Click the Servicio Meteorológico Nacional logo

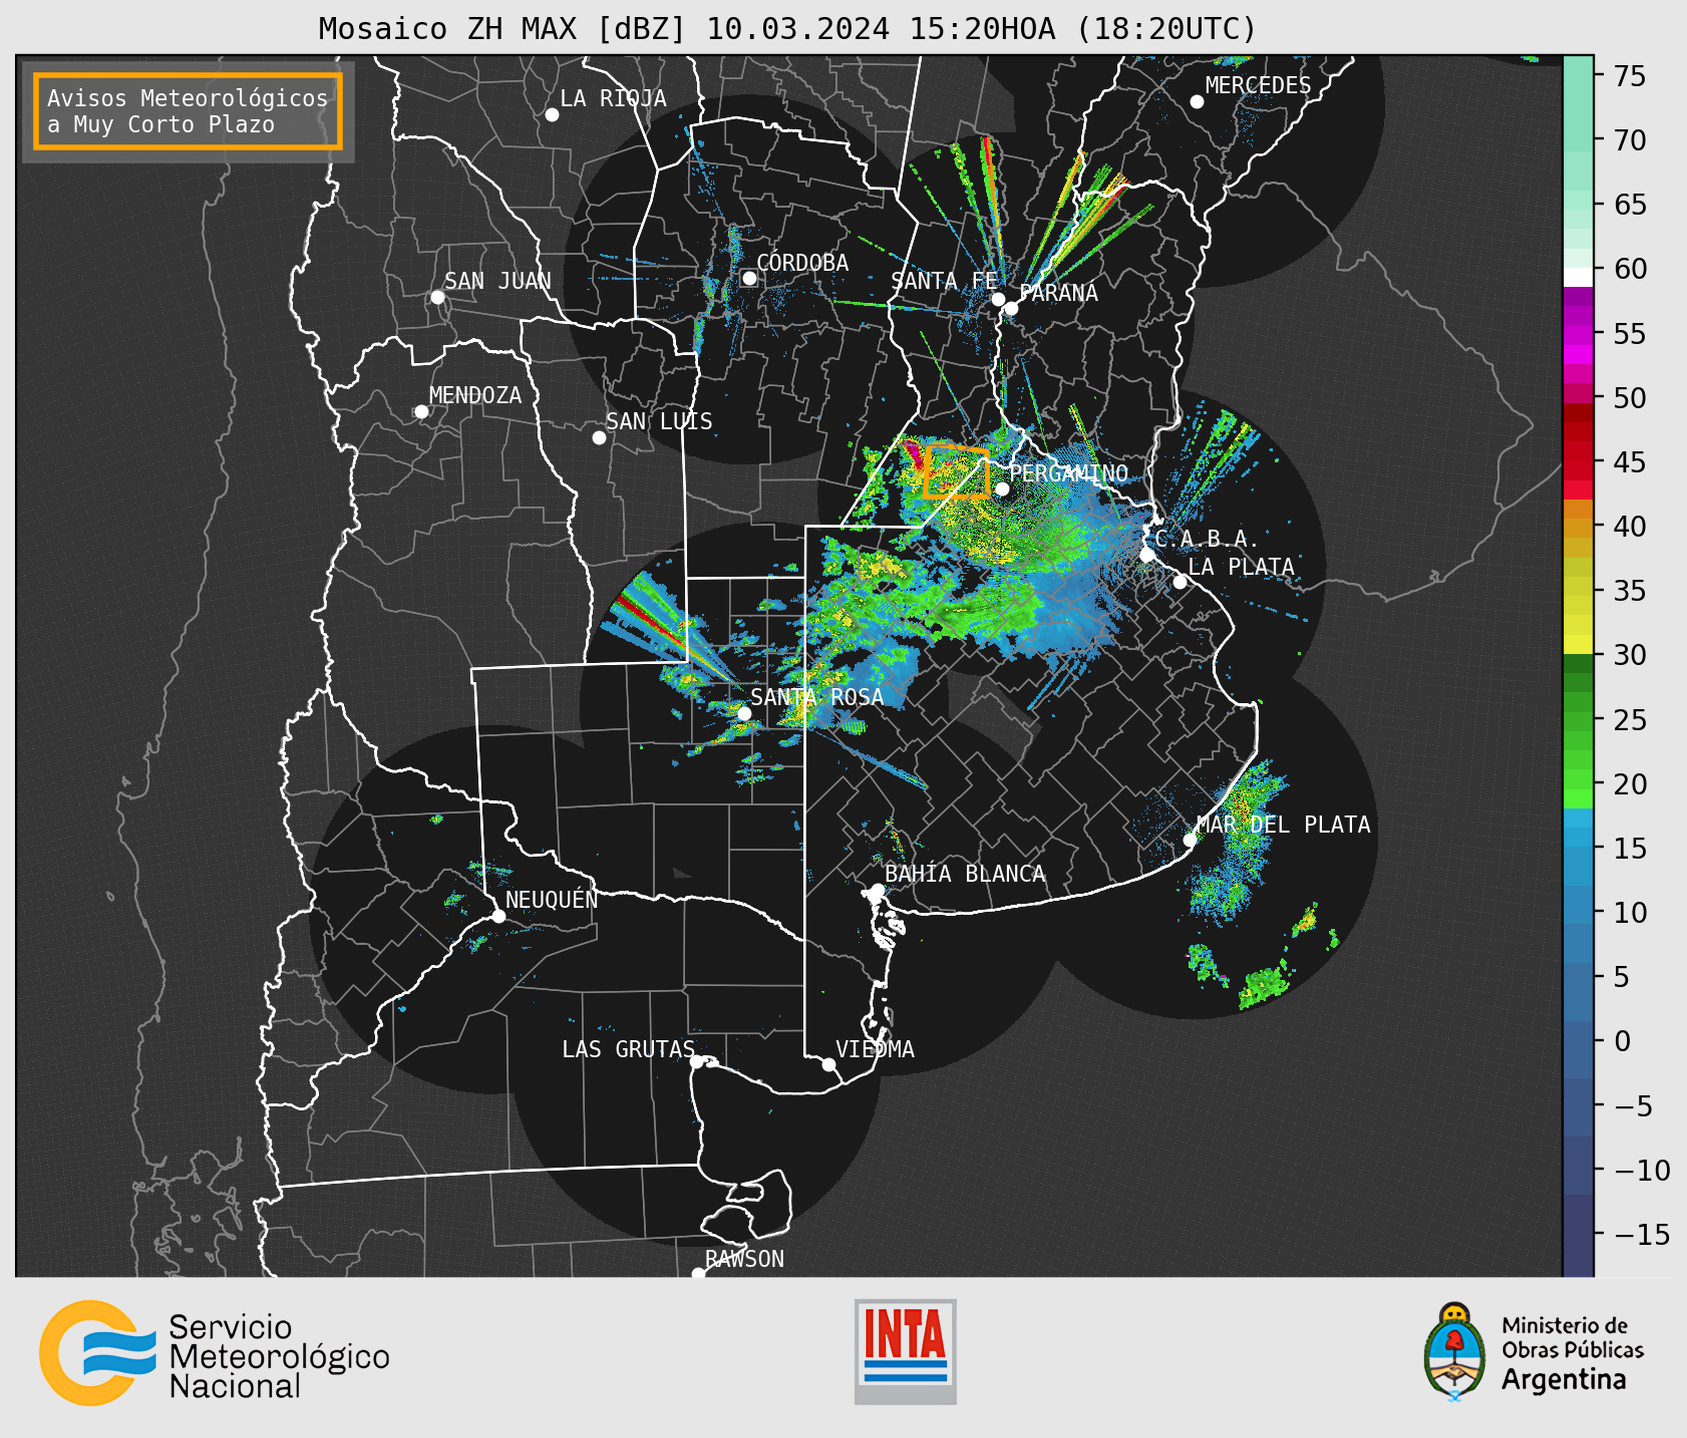click(214, 1353)
